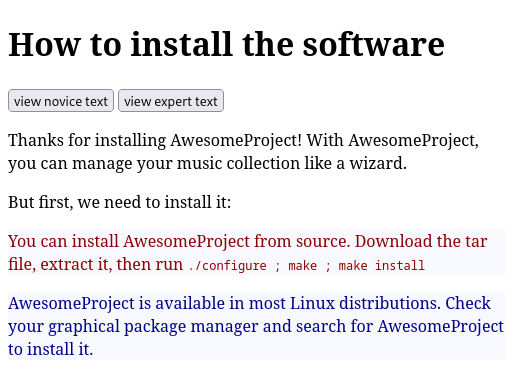Click the 'But first, we need to install it' line
The image size is (513, 375).
(119, 202)
